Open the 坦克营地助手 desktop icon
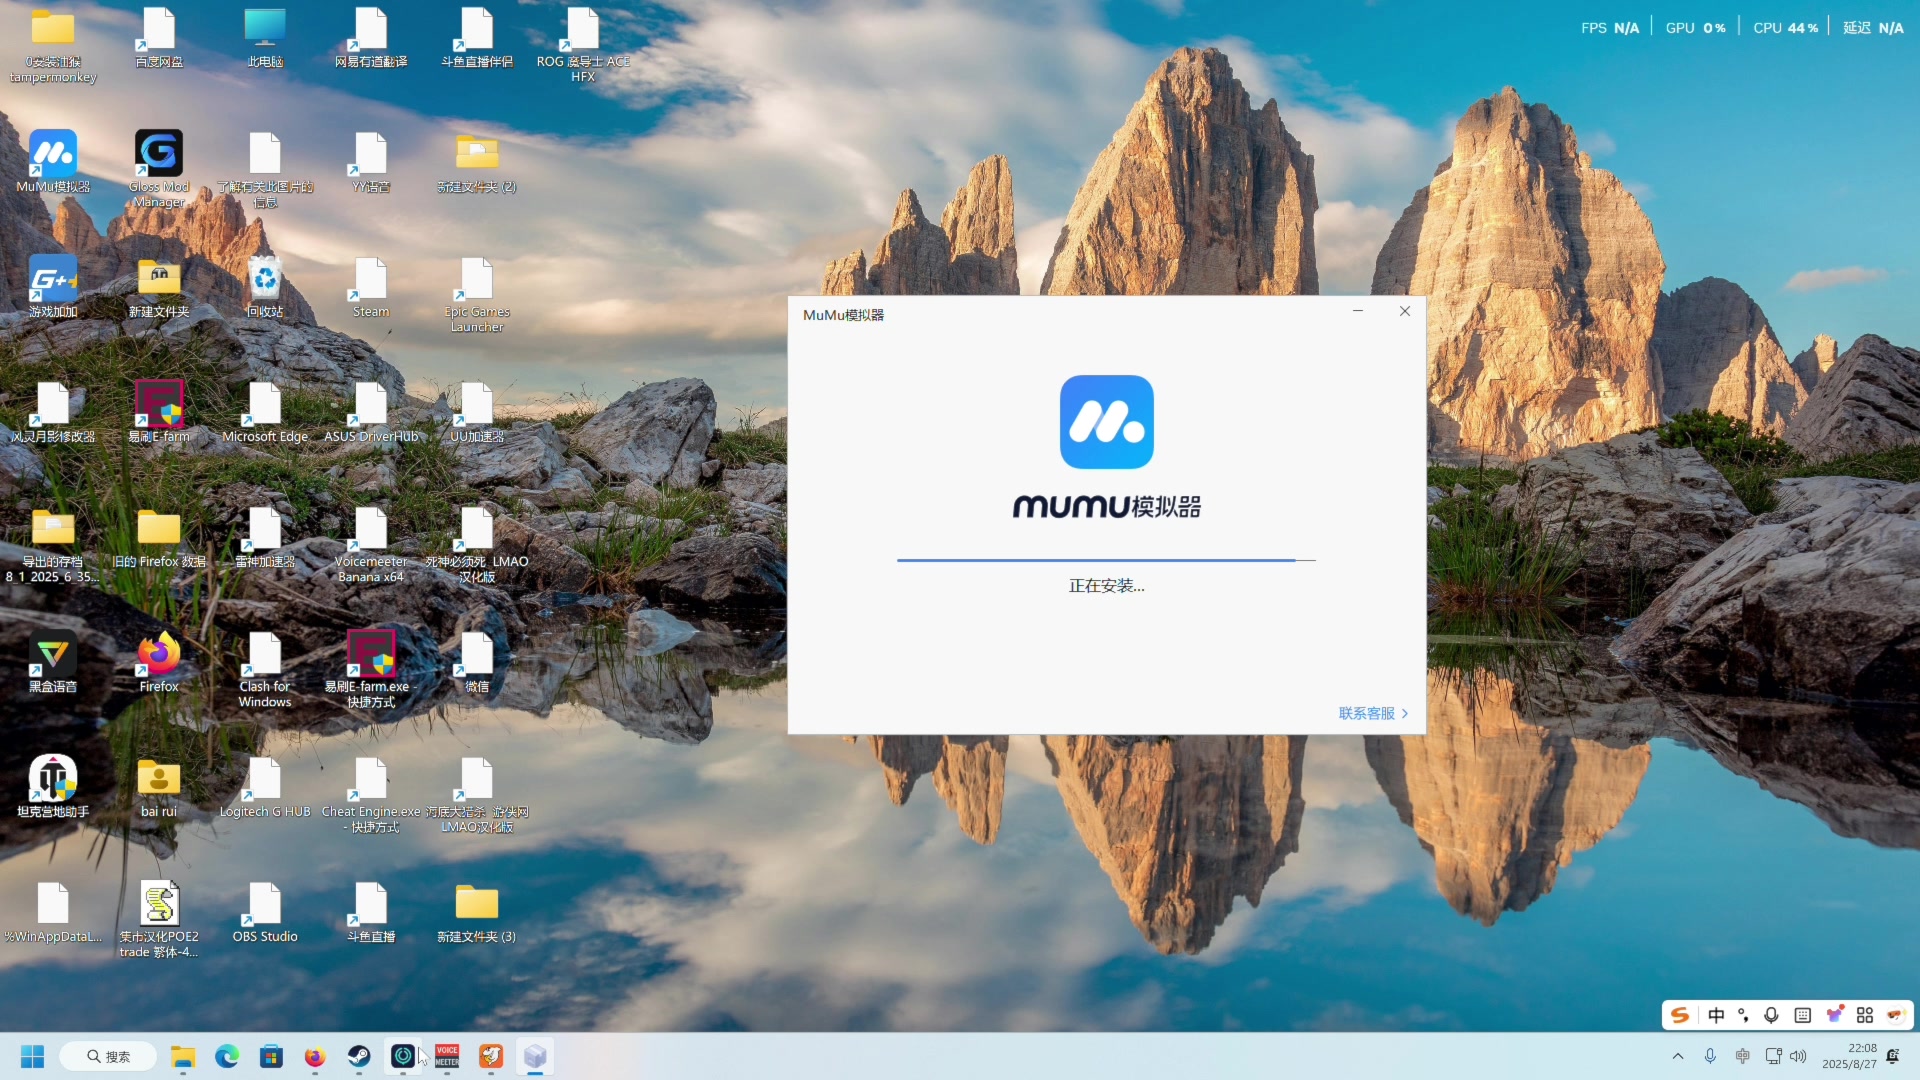 (53, 787)
